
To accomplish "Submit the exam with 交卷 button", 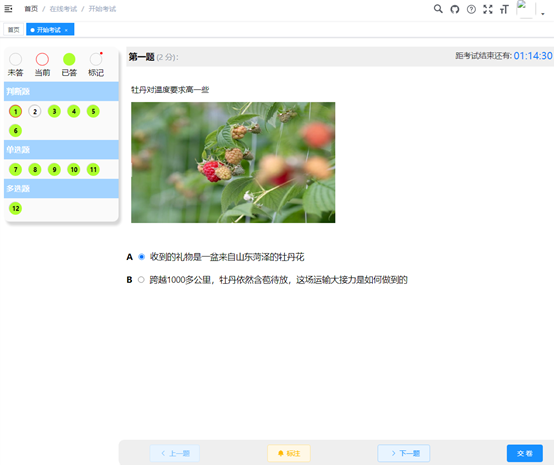I will (525, 453).
